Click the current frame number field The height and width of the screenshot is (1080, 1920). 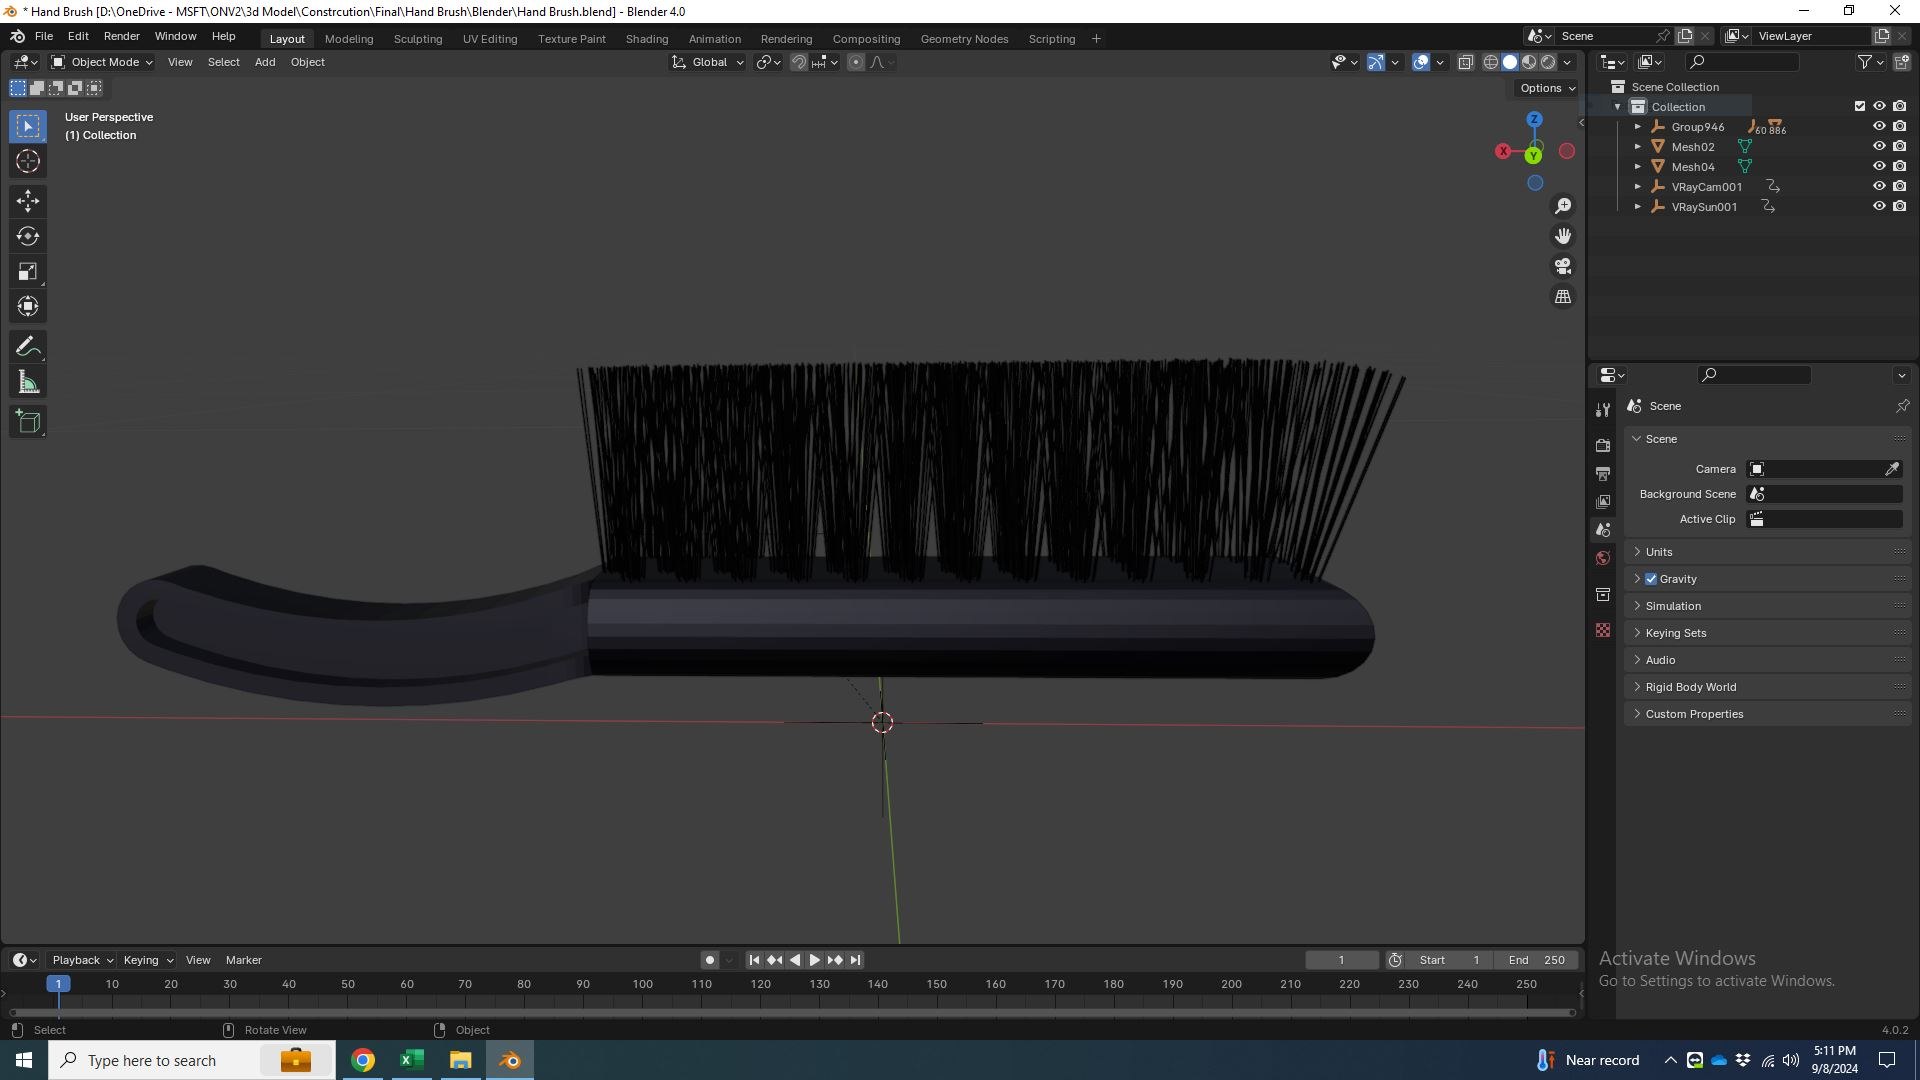coord(1342,960)
